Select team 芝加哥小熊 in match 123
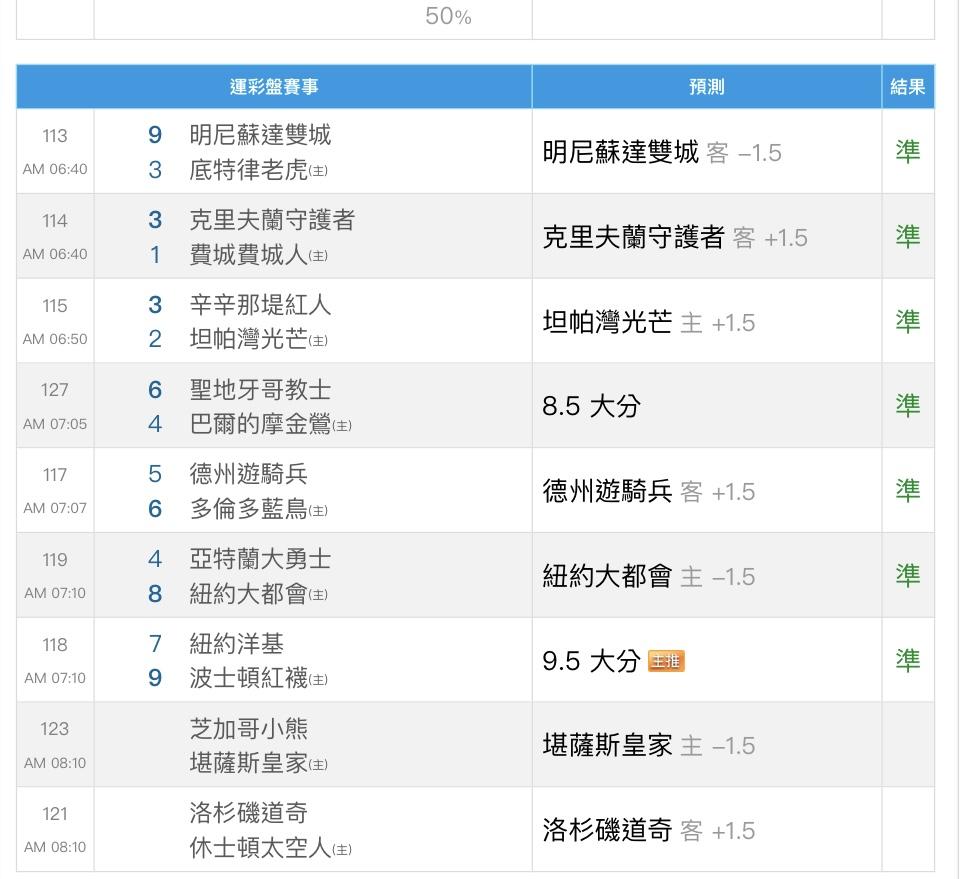971x879 pixels. tap(248, 728)
